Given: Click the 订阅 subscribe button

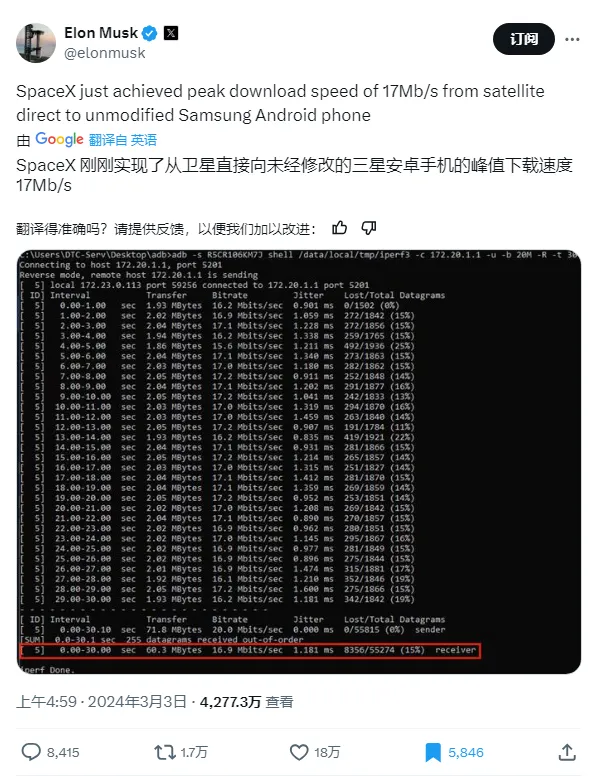Looking at the screenshot, I should [x=524, y=39].
